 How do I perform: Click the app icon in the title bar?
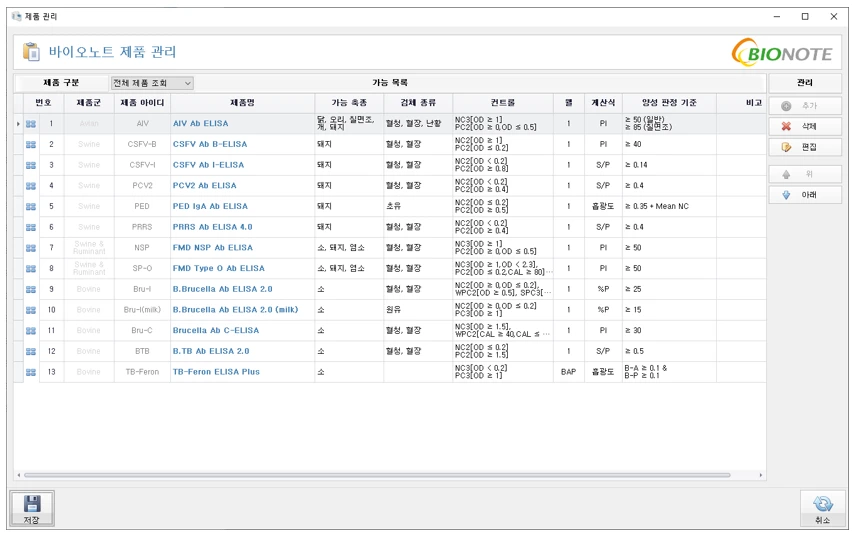point(16,16)
